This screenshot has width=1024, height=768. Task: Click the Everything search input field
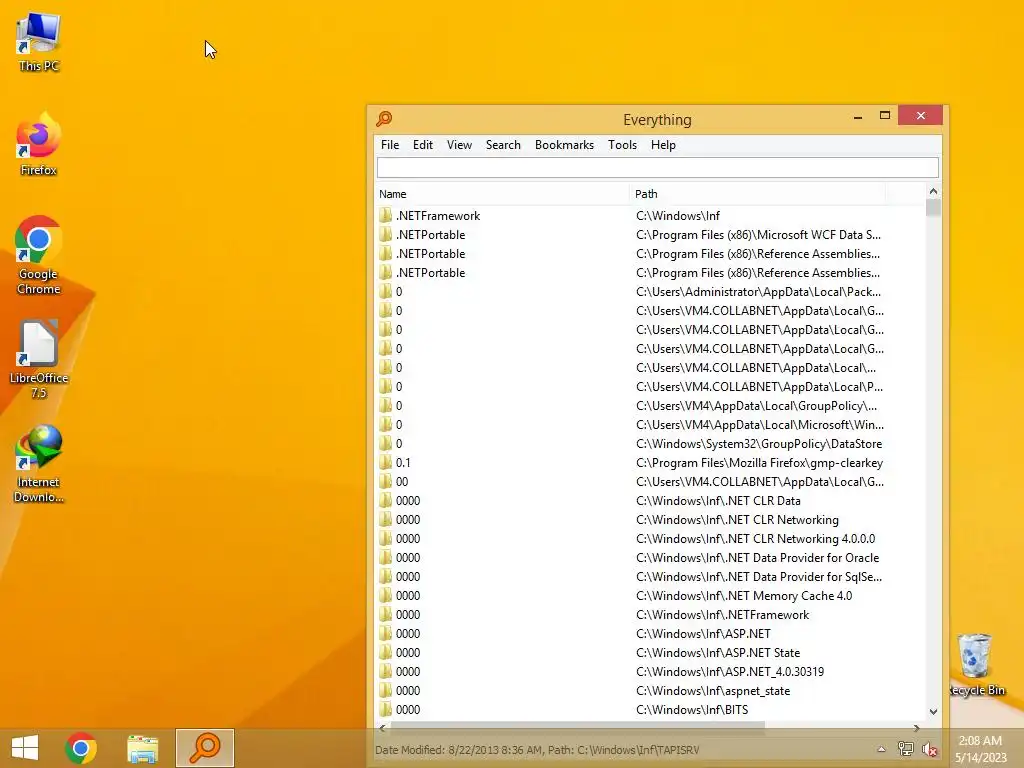click(658, 168)
